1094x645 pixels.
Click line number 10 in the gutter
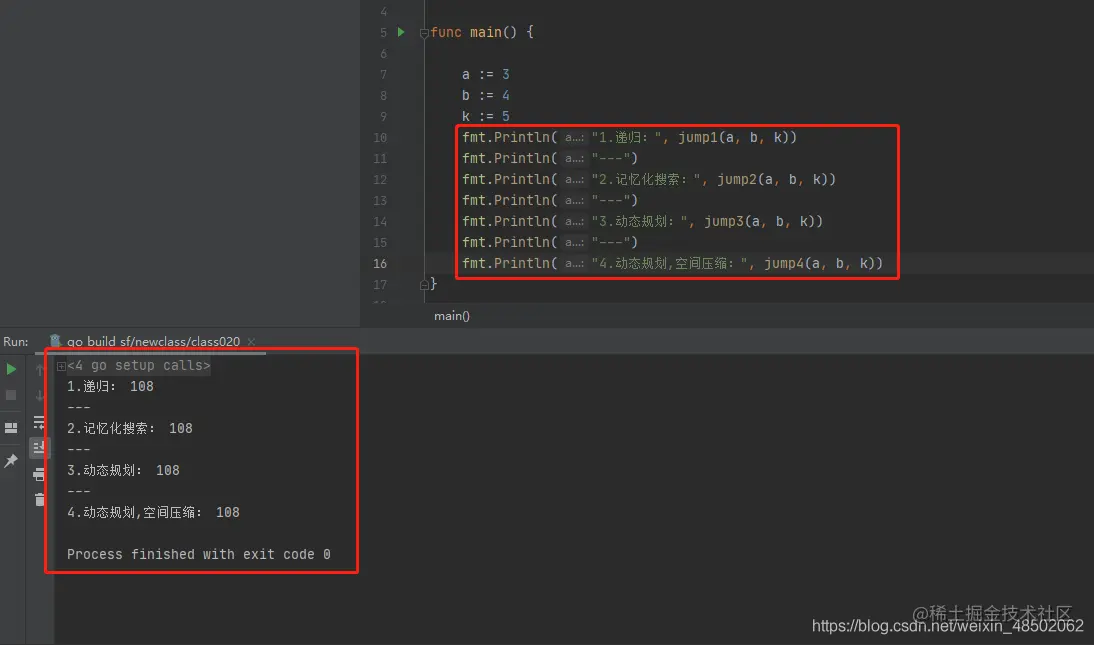tap(380, 138)
